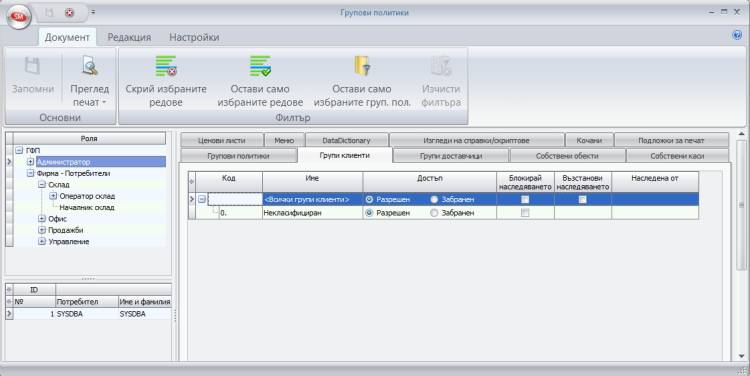
Task: Check Блокирай наследяването for Некласифициран
Action: (x=525, y=213)
